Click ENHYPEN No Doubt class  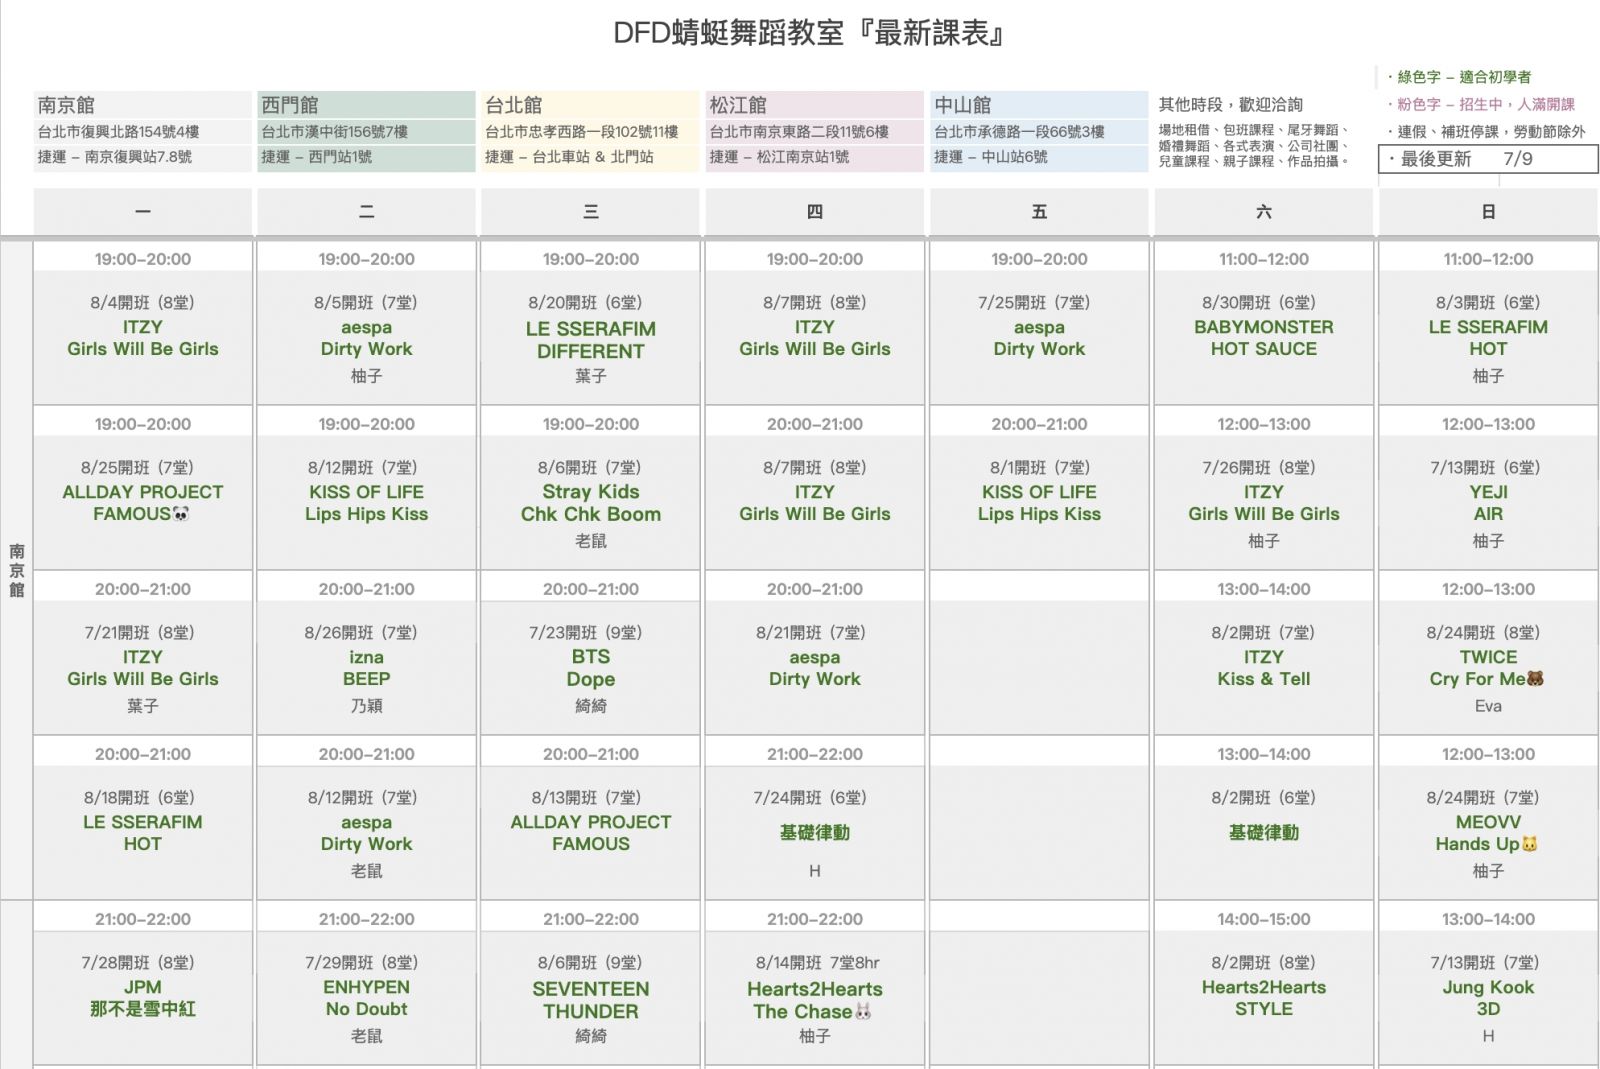(x=367, y=998)
